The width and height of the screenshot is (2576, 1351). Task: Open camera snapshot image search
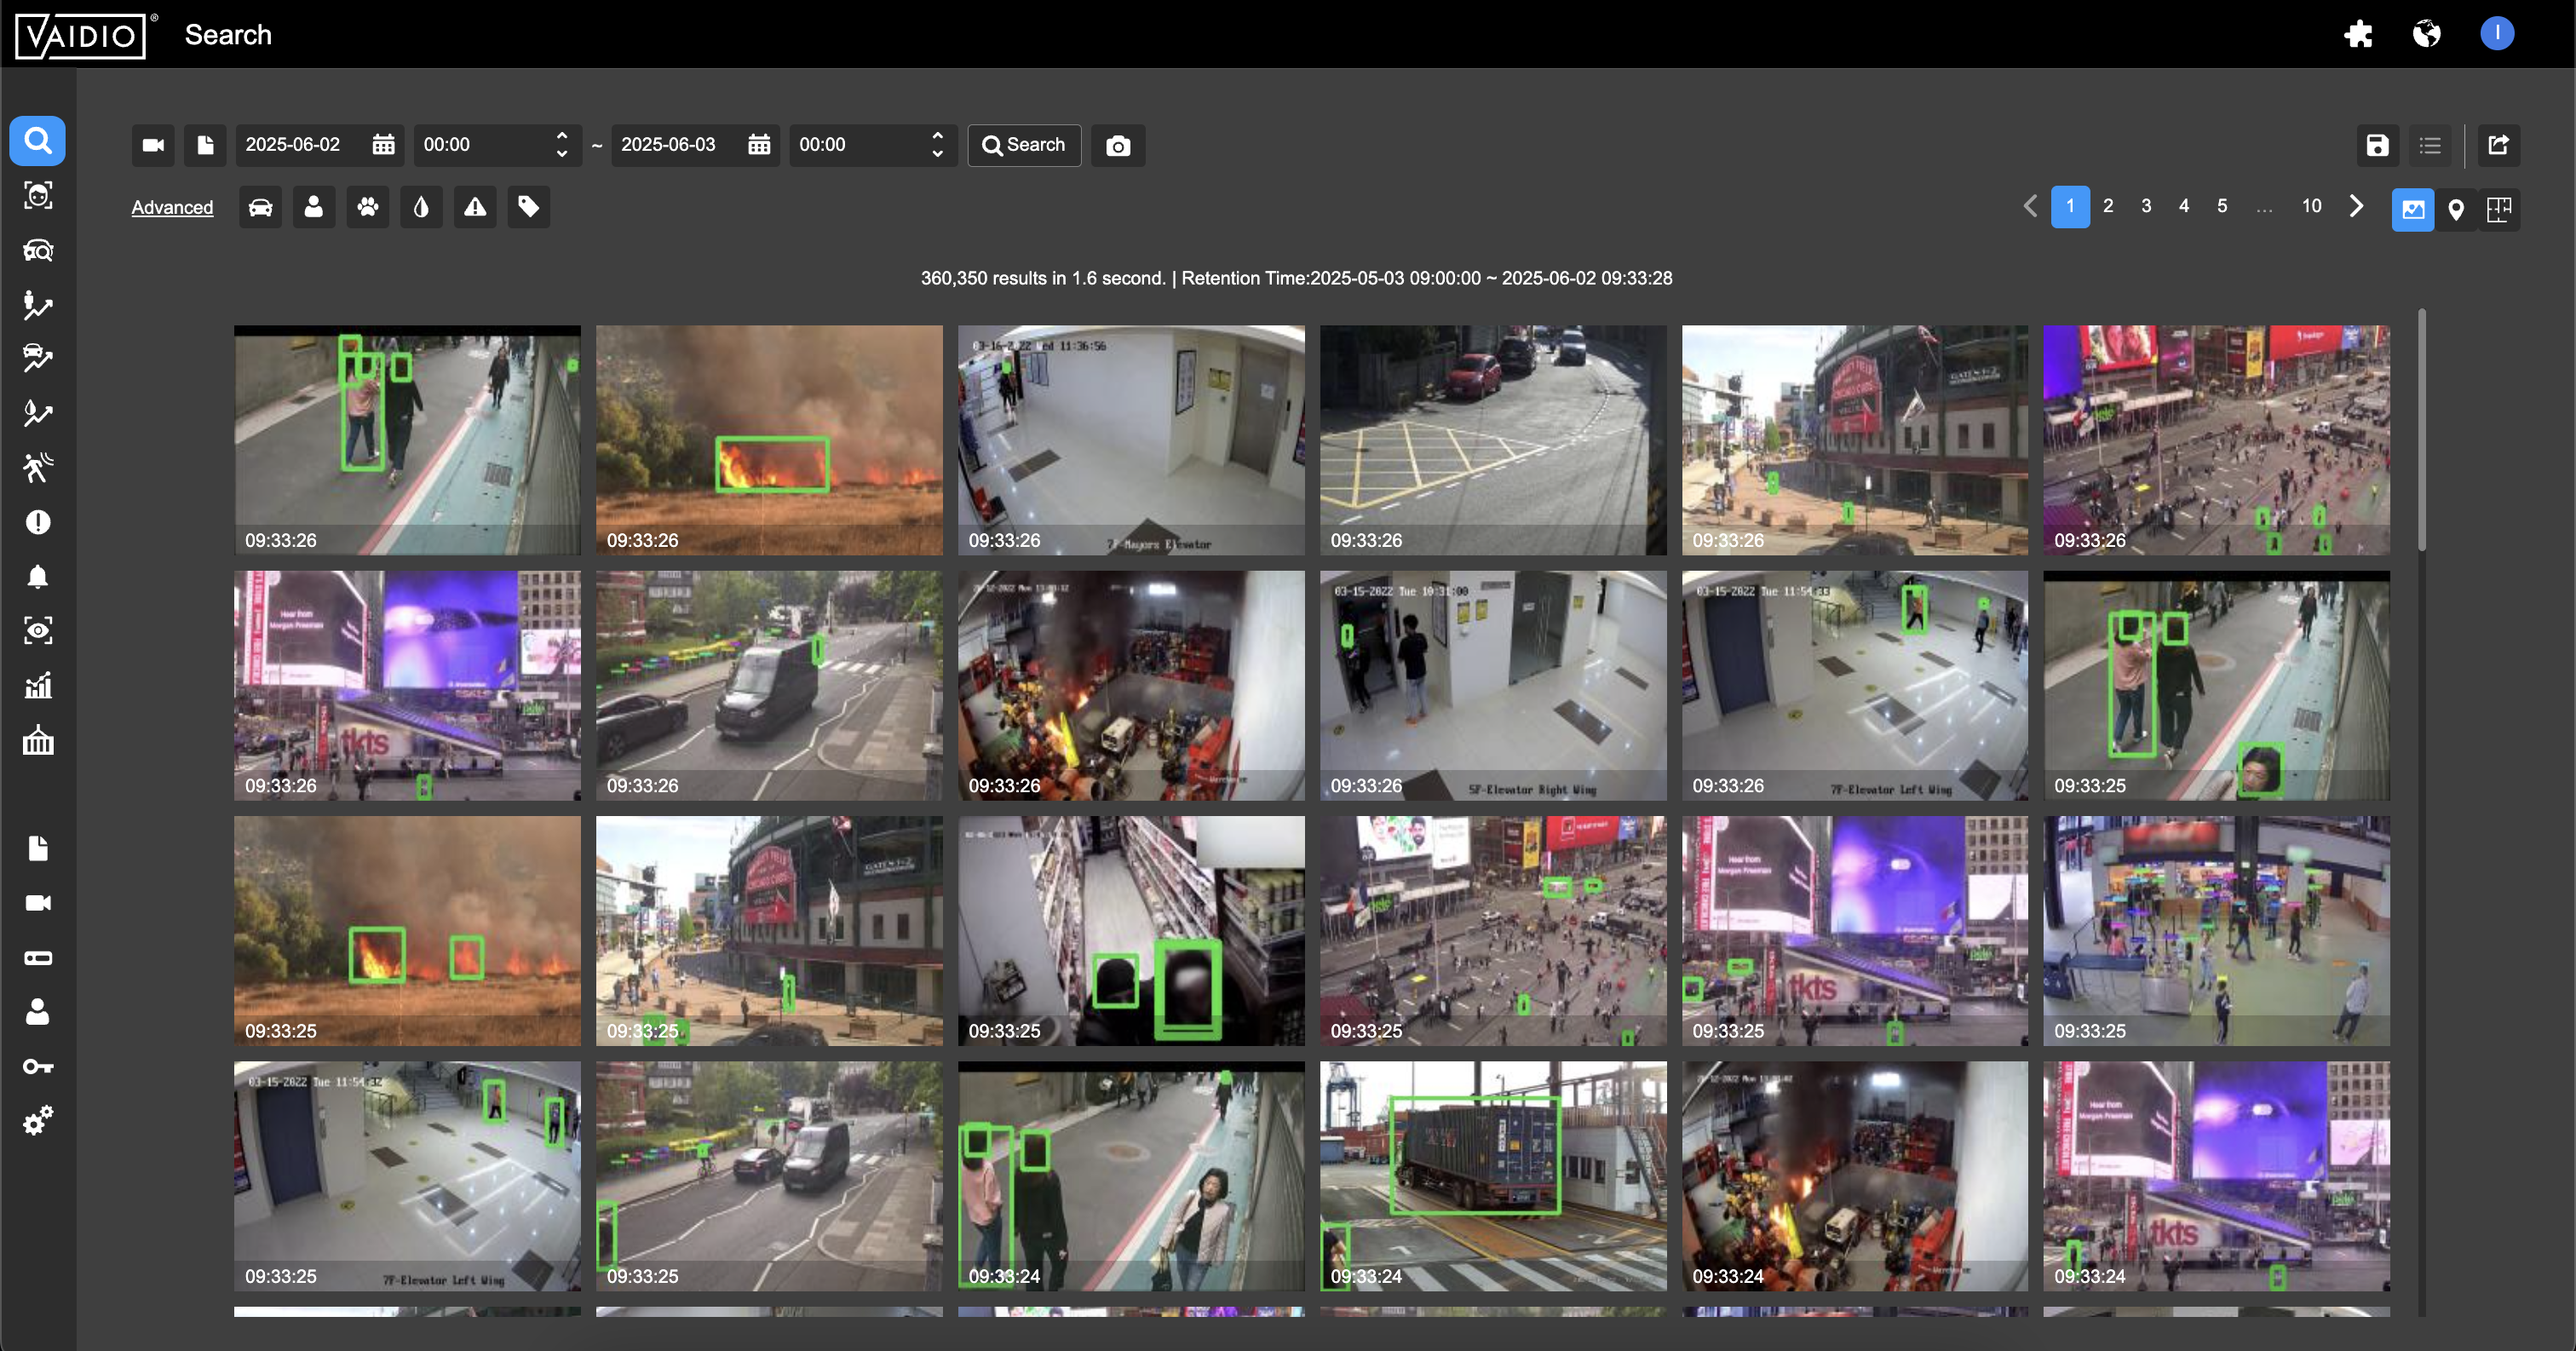[x=1118, y=146]
